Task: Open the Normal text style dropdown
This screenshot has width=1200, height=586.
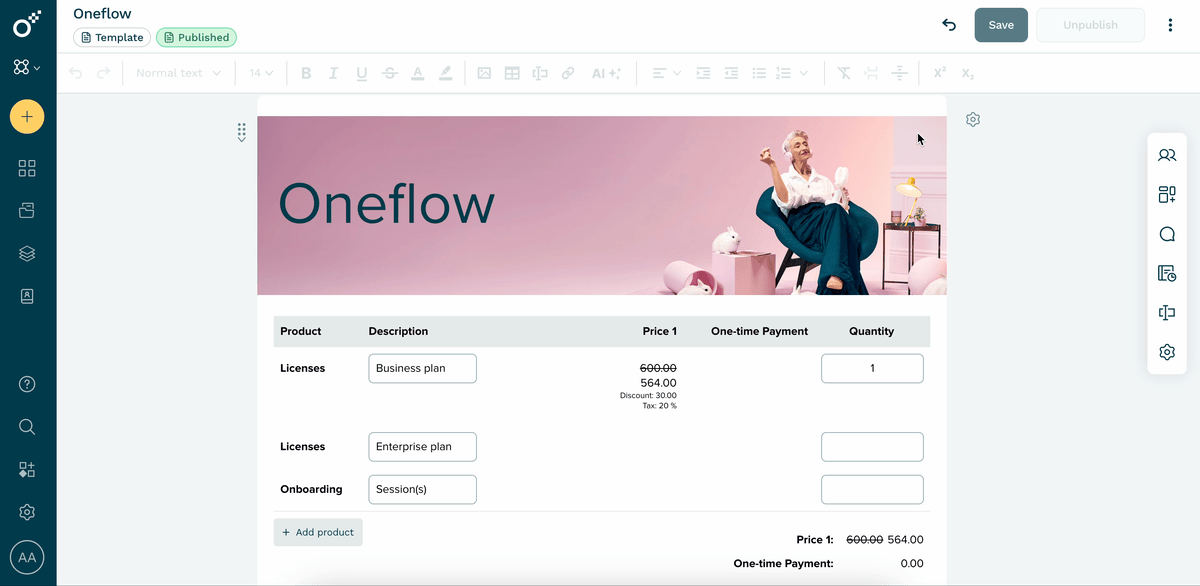Action: click(x=178, y=73)
